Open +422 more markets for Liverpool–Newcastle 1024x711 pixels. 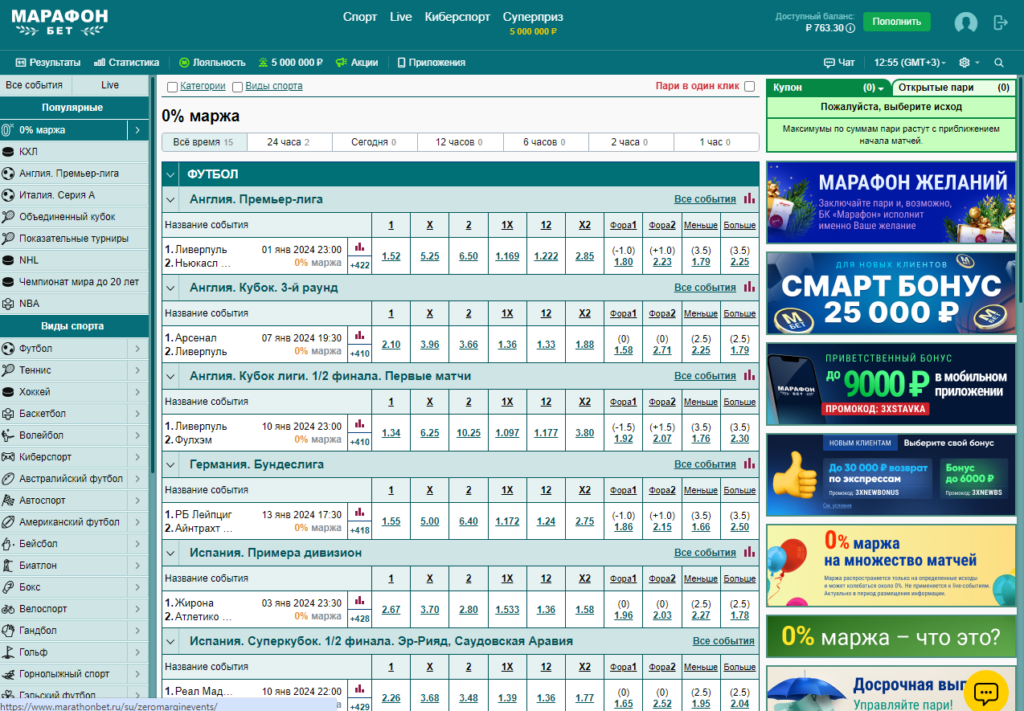tap(360, 265)
